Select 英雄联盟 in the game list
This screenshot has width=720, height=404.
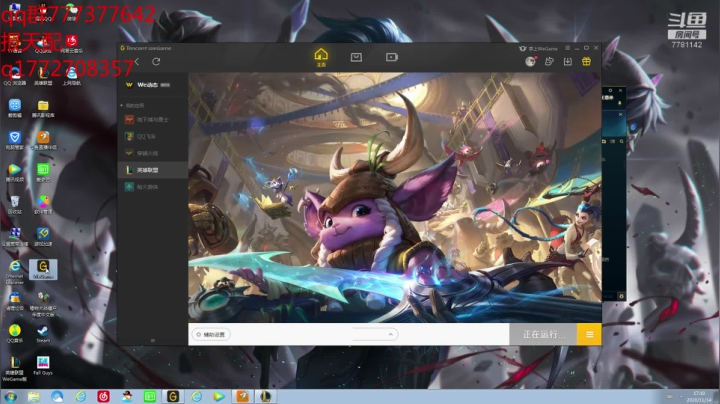pos(152,170)
